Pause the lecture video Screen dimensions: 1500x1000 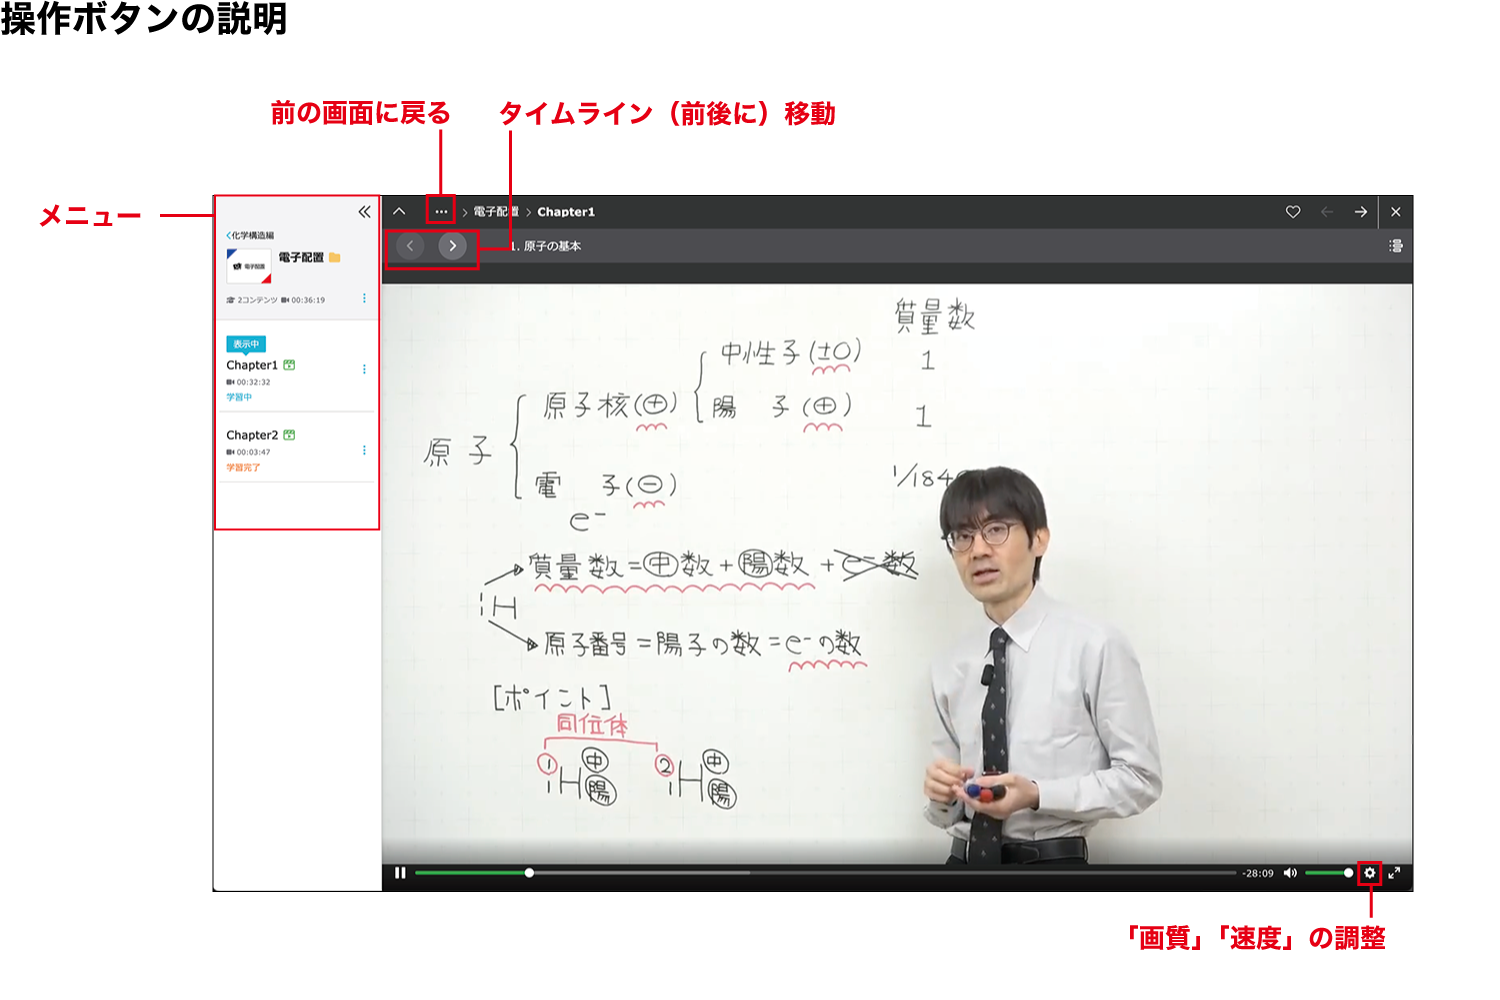click(x=400, y=873)
